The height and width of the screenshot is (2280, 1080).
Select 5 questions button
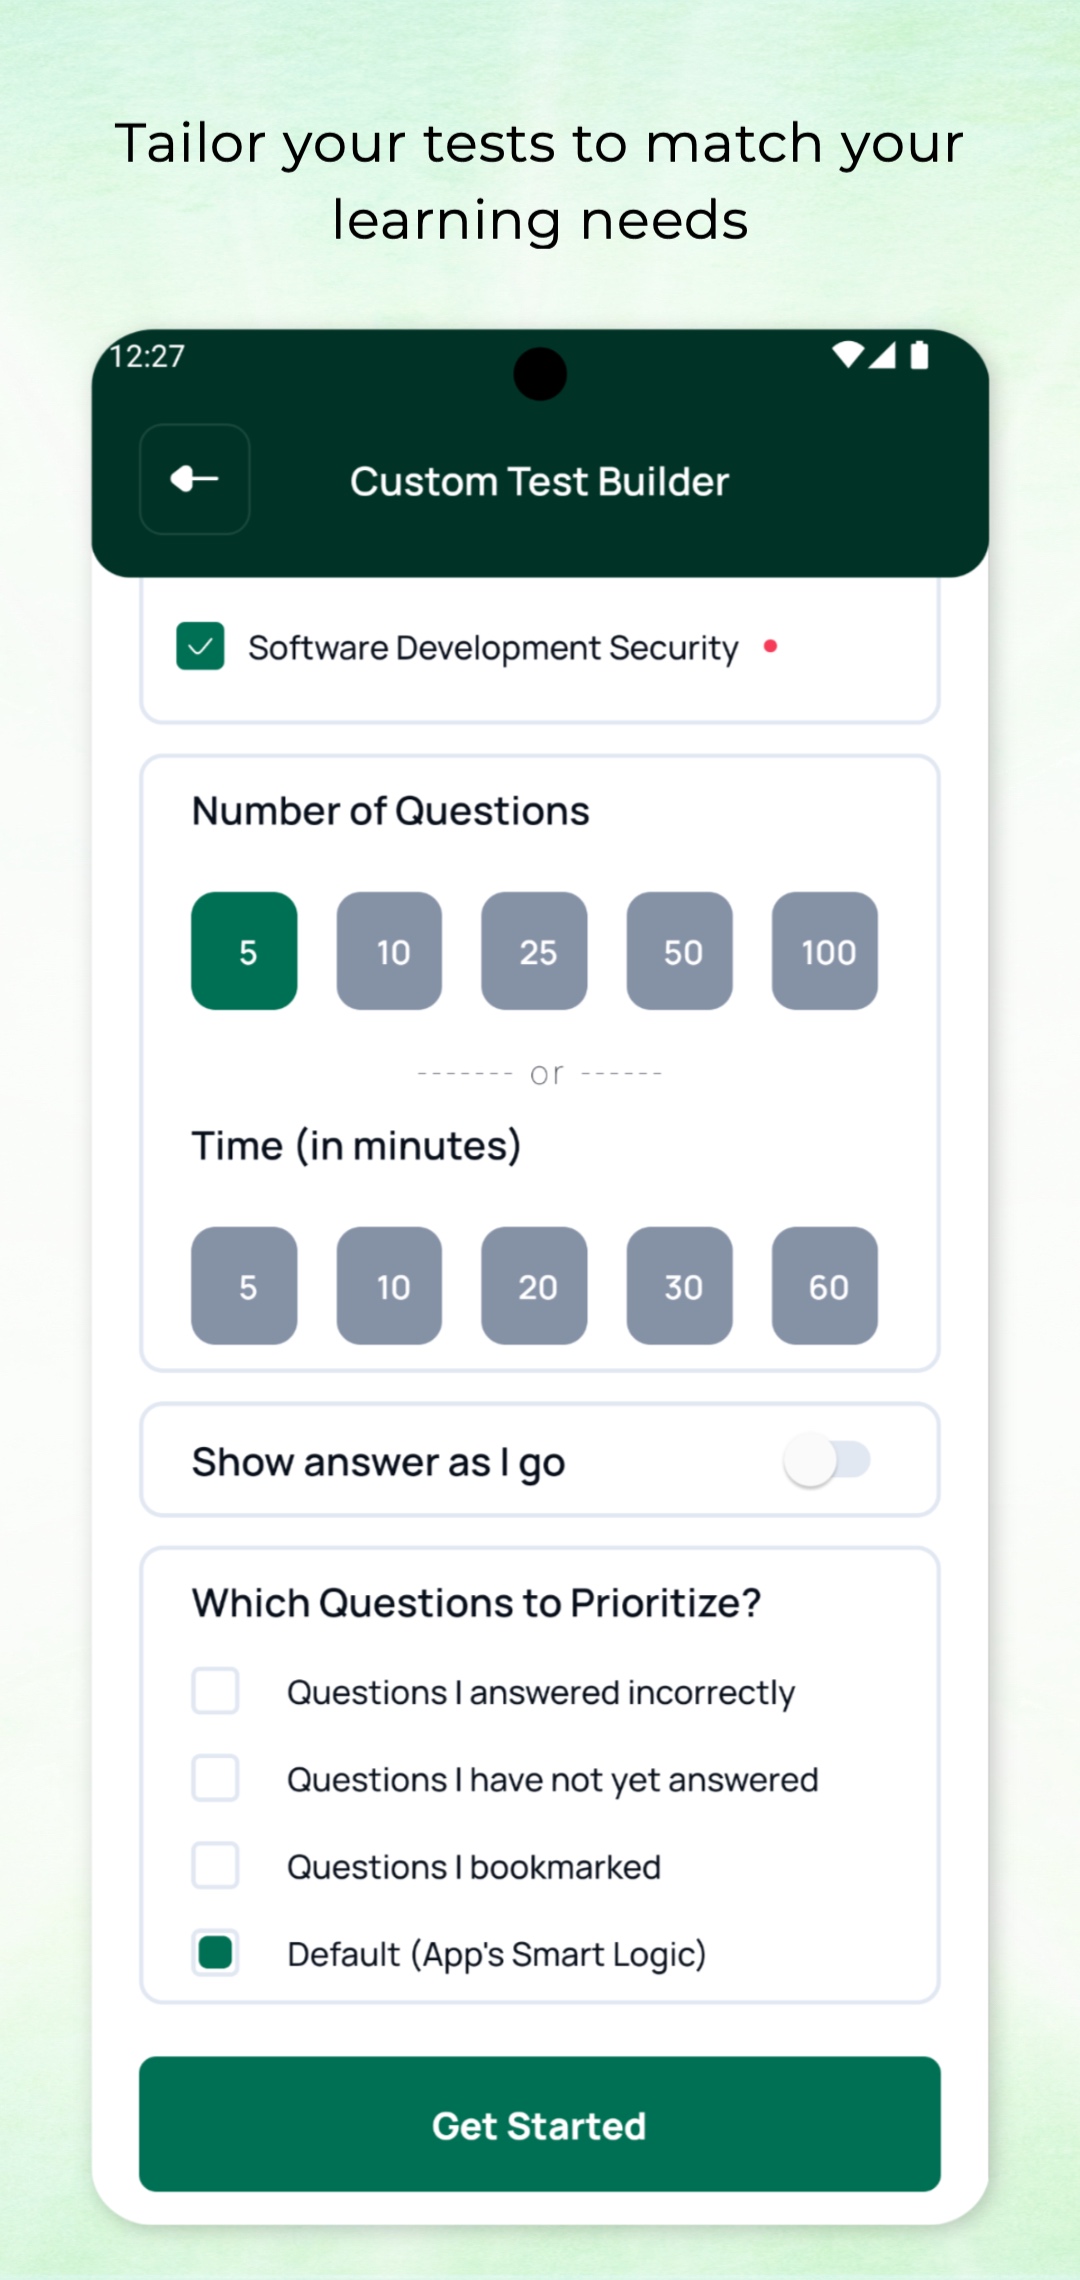pyautogui.click(x=244, y=951)
